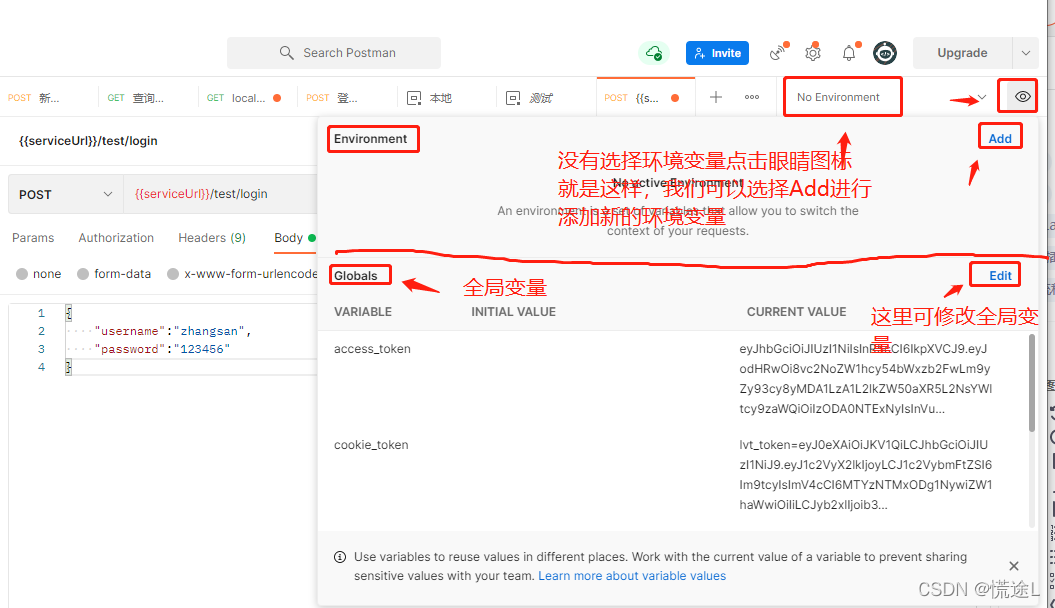Open the GET local... request tab
This screenshot has height=608, width=1055.
point(248,98)
